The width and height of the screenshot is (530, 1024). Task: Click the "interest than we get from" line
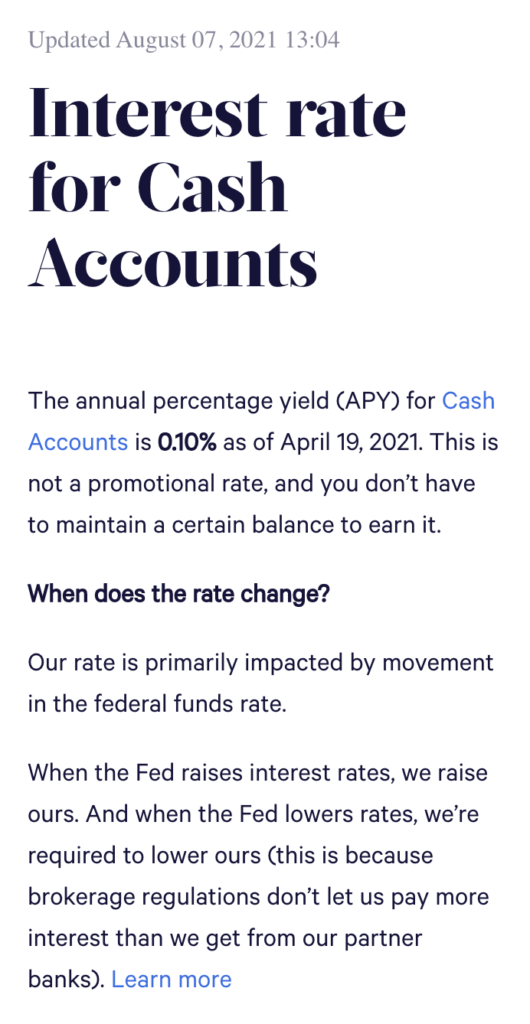tap(225, 938)
